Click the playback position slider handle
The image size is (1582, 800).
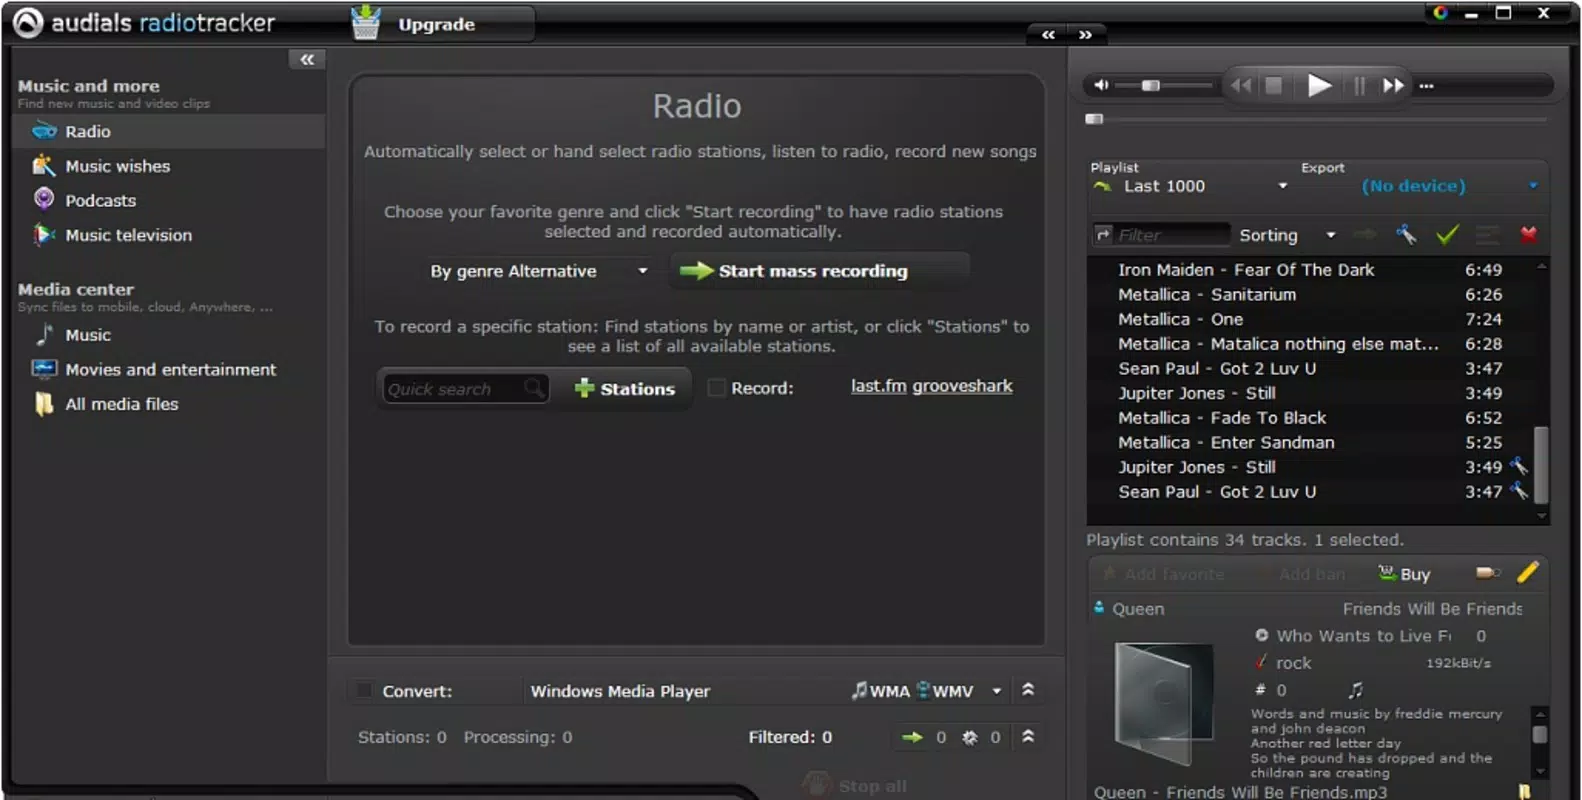(1094, 119)
